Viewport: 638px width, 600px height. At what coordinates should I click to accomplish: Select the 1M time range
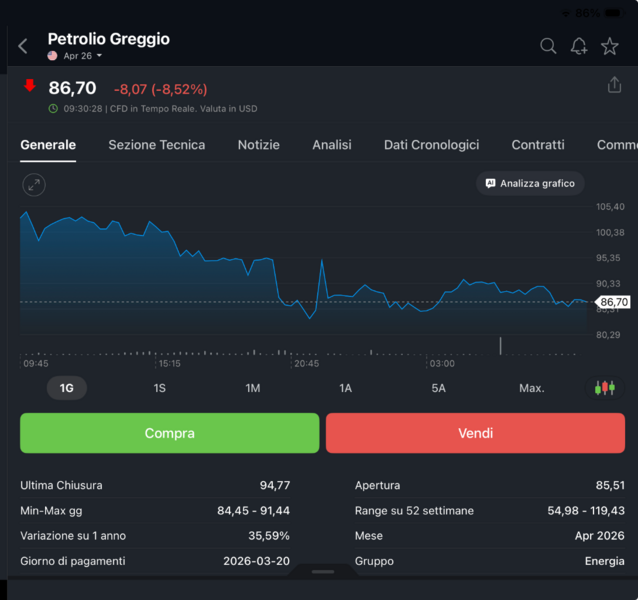[253, 388]
